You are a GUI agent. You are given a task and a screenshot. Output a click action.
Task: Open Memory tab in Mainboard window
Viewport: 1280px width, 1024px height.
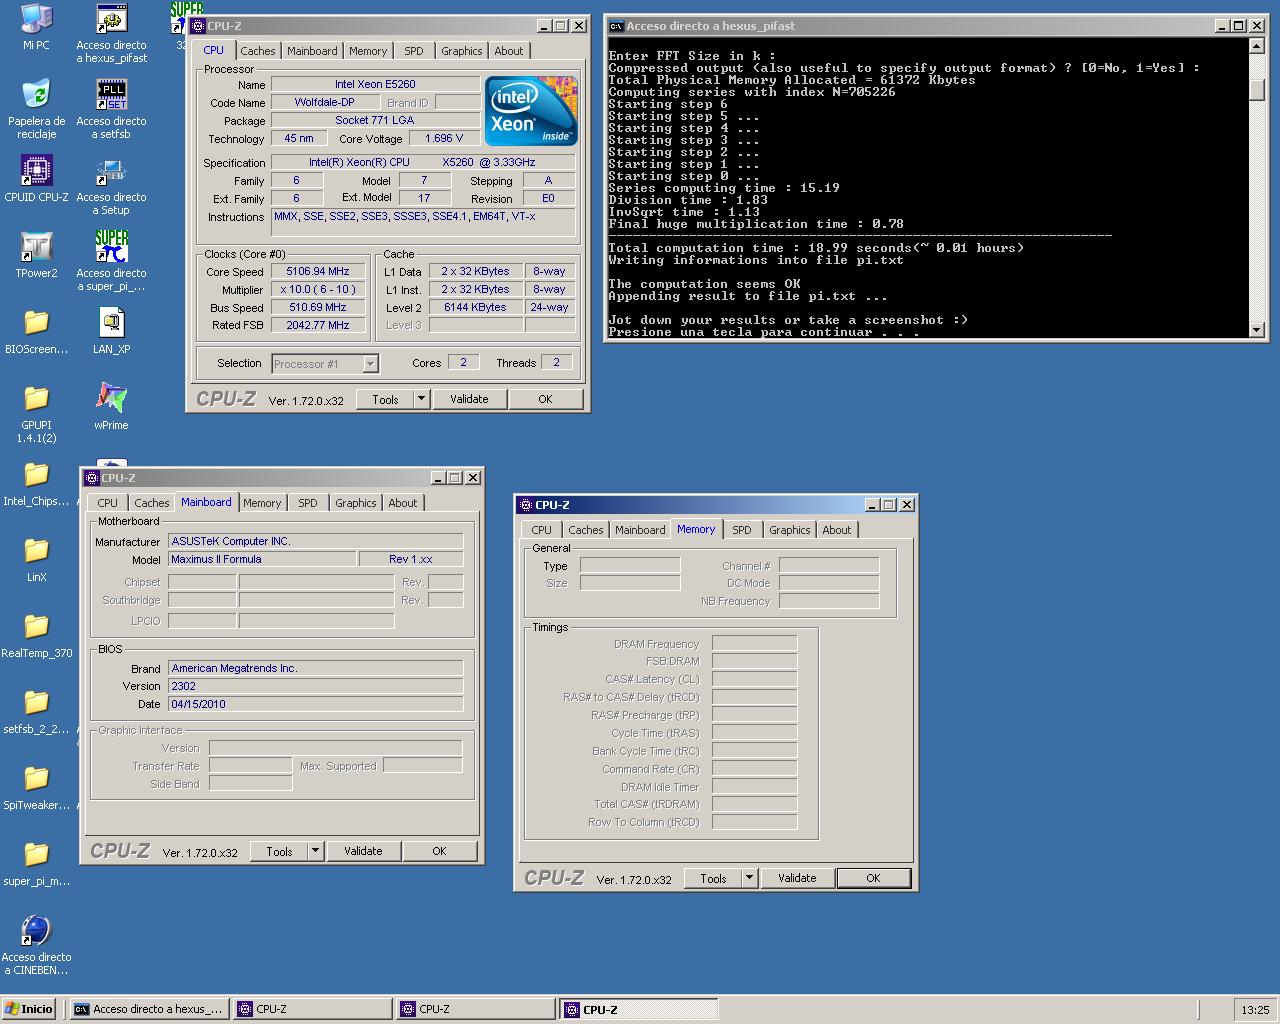pos(262,503)
